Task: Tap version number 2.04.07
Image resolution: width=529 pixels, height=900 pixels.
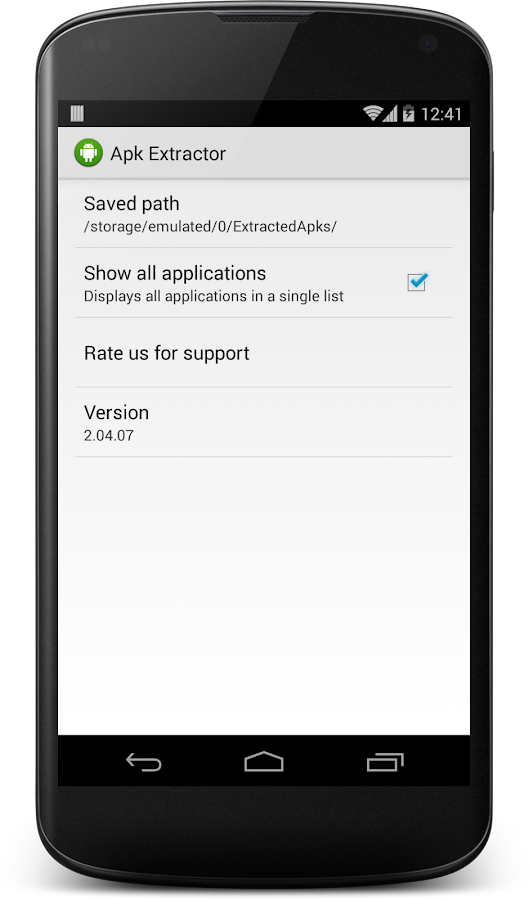Action: (109, 435)
